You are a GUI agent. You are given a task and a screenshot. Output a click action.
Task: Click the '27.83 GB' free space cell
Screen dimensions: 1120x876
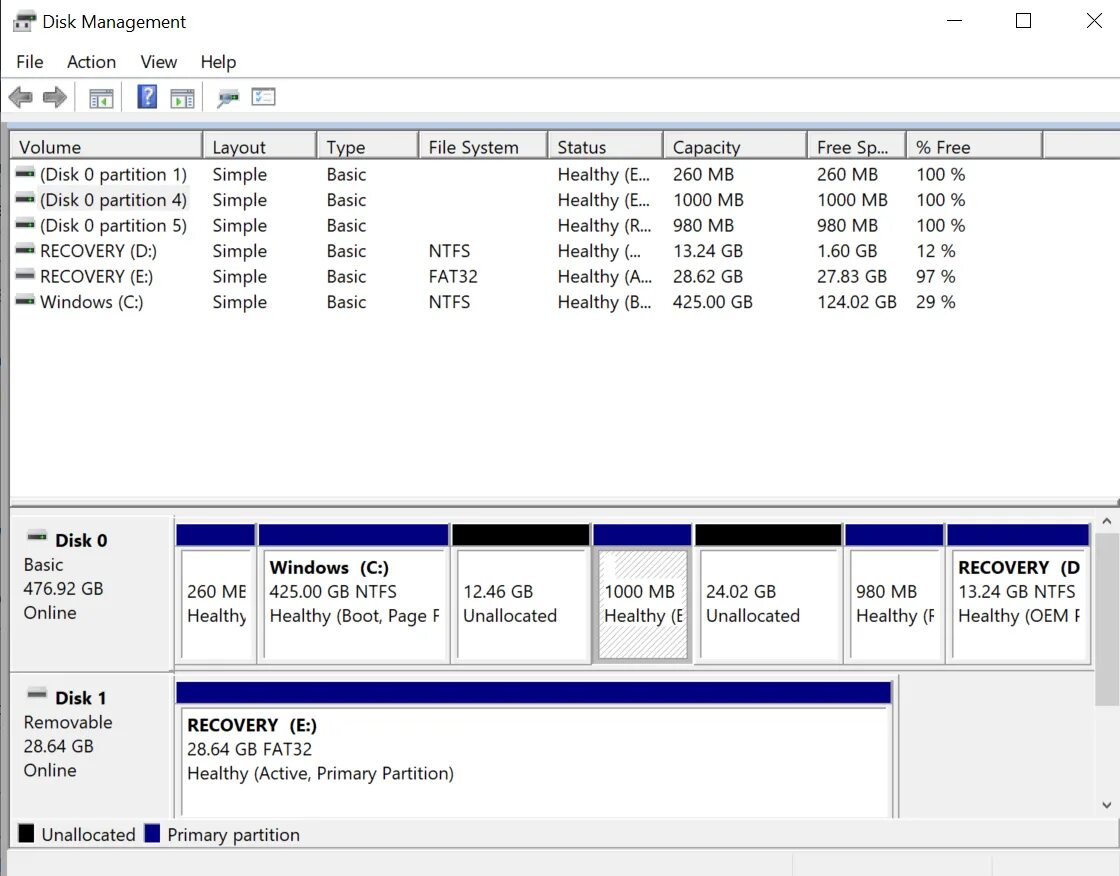(x=851, y=277)
